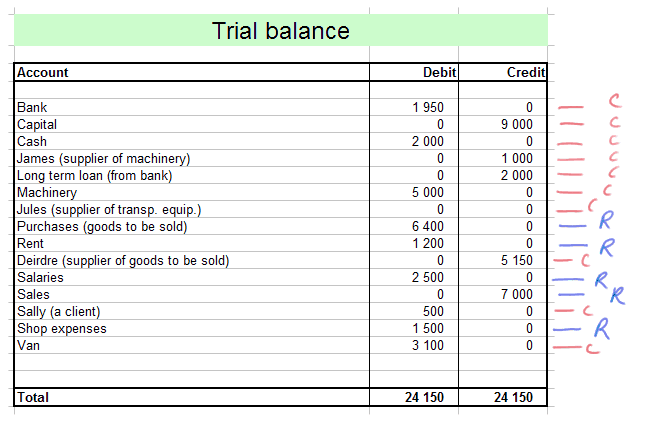Viewport: 651px width, 423px height.
Task: Select Deirdre (supplier of goods) cell
Action: click(192, 260)
